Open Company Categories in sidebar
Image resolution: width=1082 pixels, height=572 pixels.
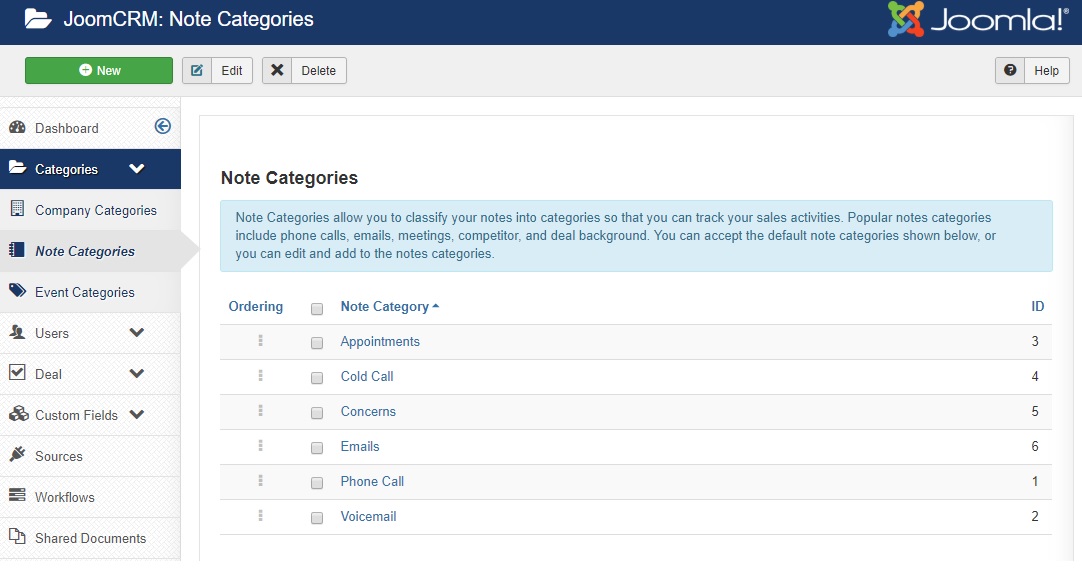(96, 210)
